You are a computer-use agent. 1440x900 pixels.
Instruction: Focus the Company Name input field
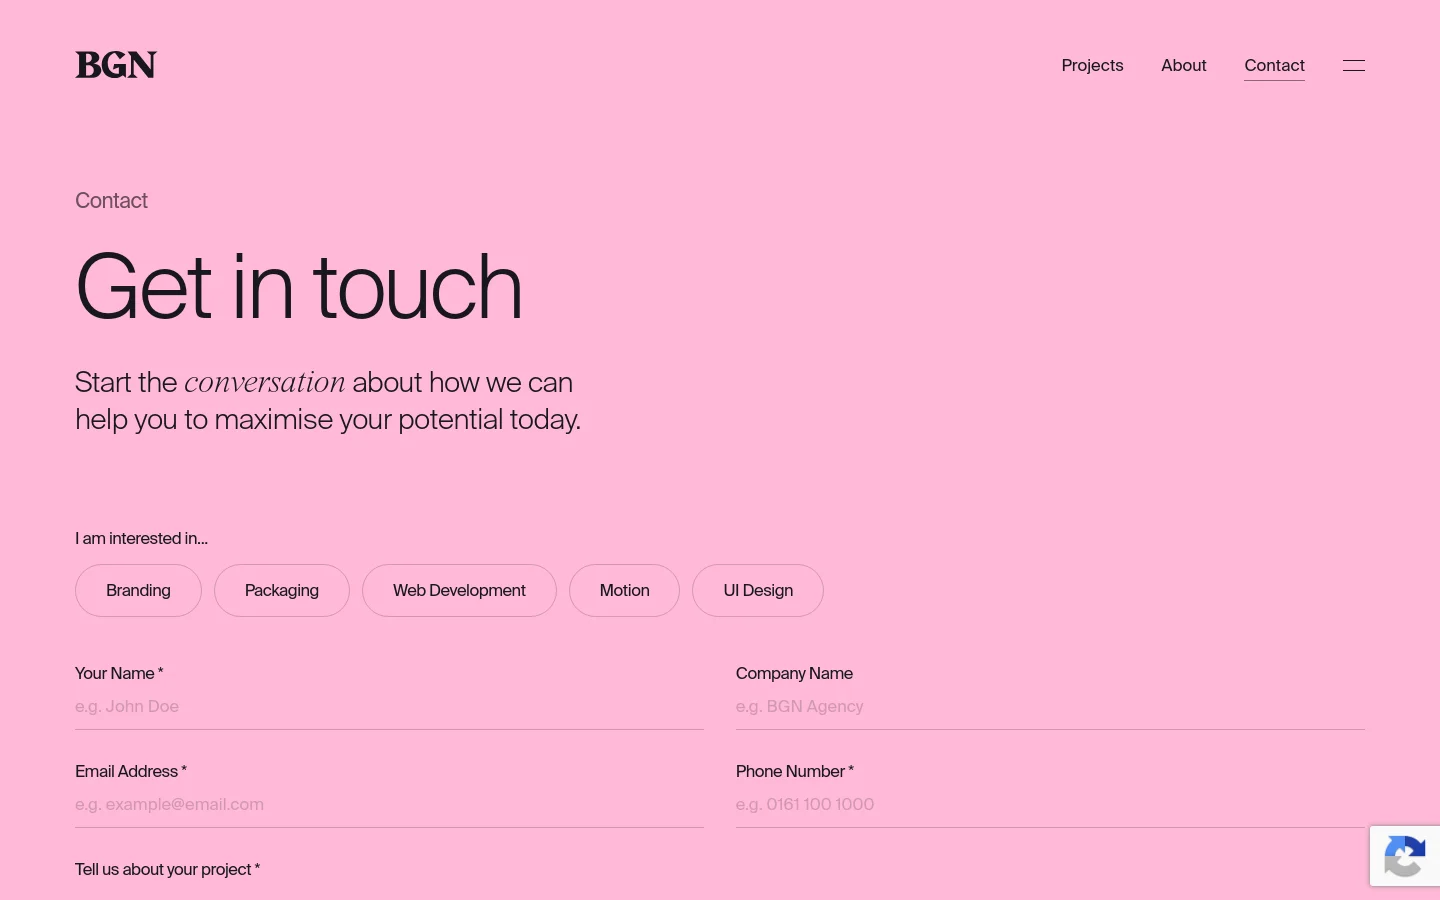point(1050,706)
